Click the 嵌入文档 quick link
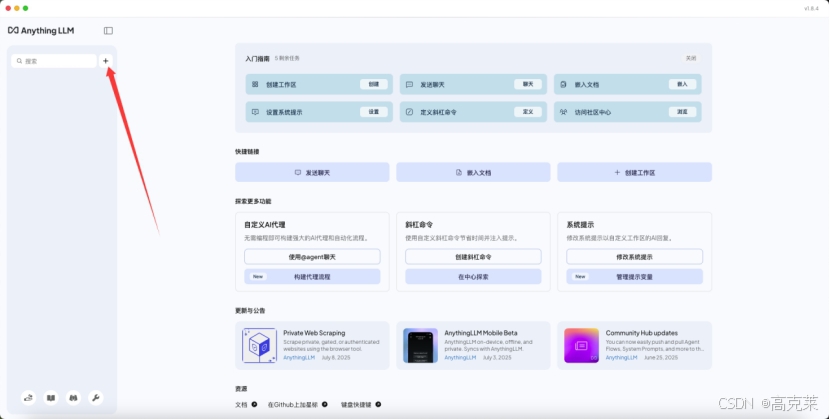 point(473,172)
